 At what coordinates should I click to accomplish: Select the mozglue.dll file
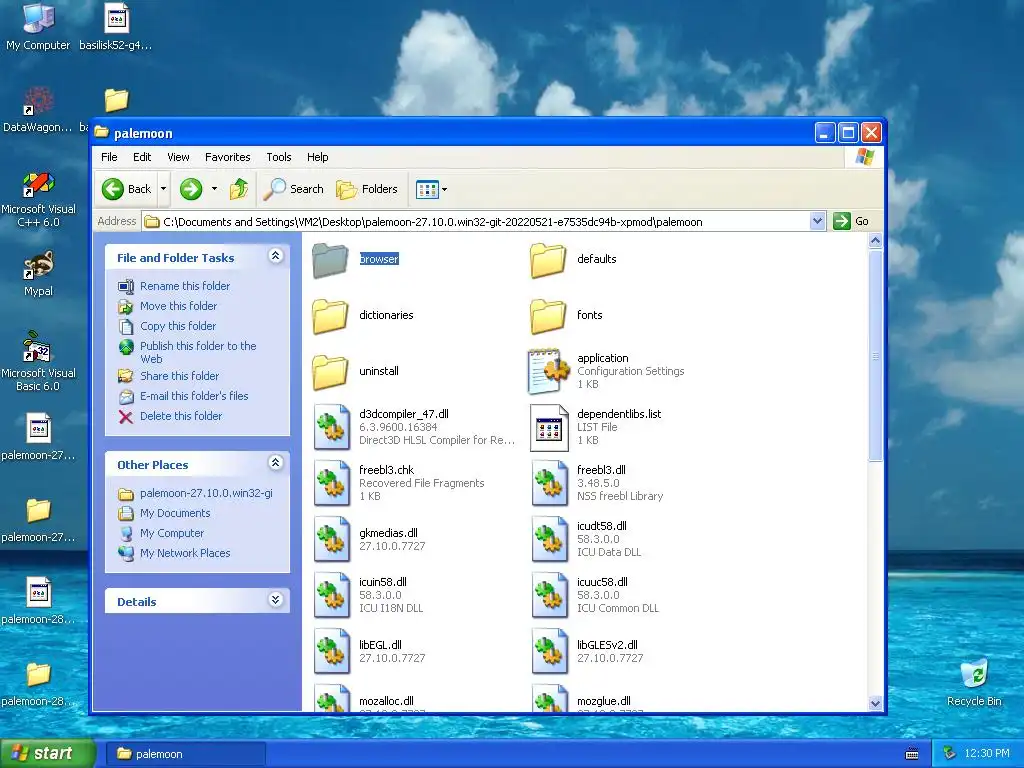coord(549,699)
